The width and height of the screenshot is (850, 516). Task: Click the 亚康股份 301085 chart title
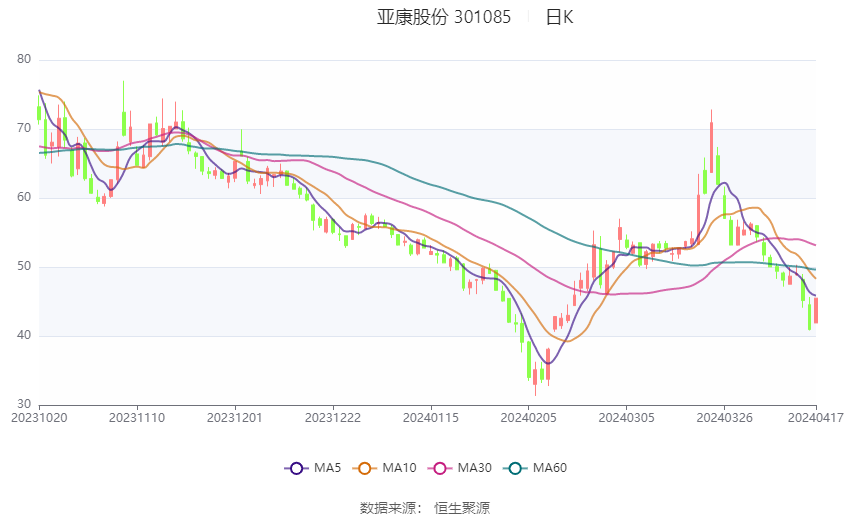point(444,17)
